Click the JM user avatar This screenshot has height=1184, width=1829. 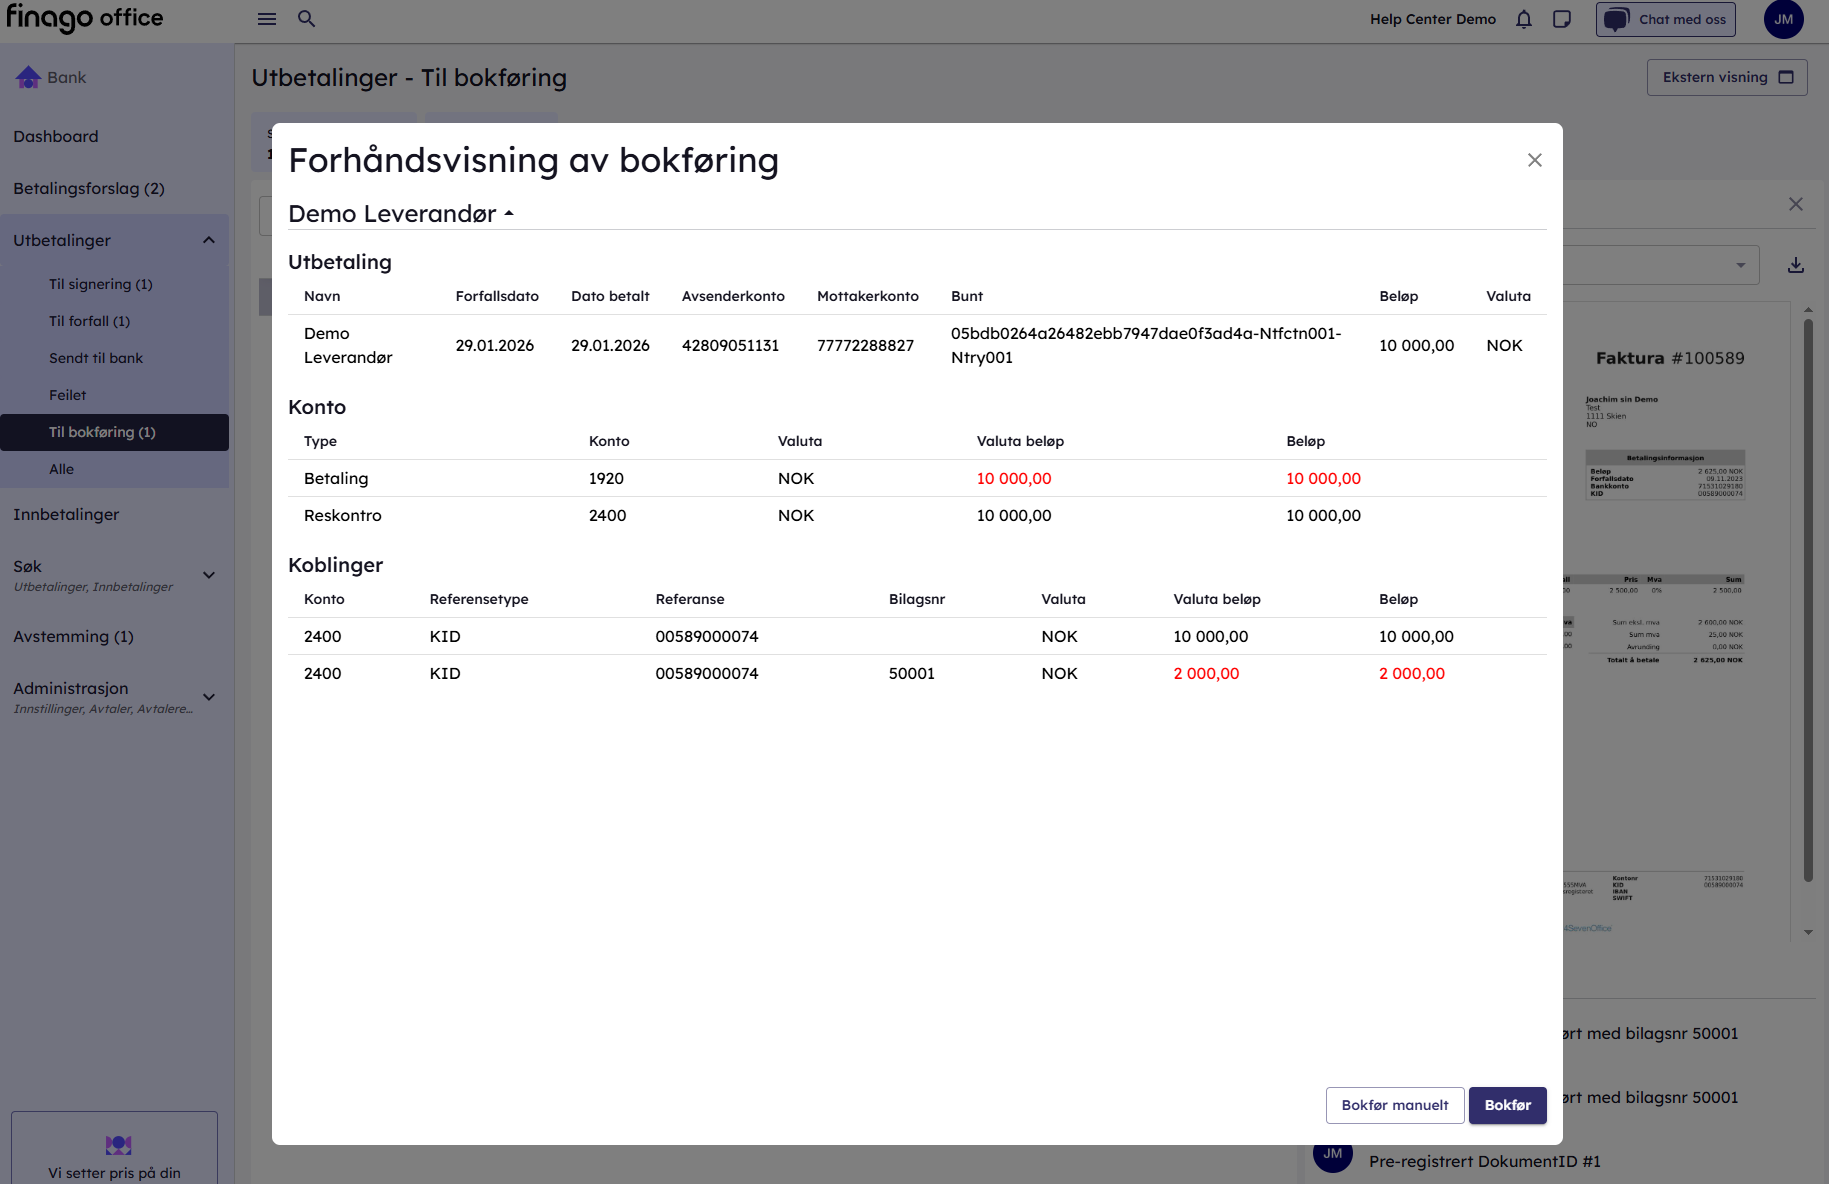tap(1783, 19)
